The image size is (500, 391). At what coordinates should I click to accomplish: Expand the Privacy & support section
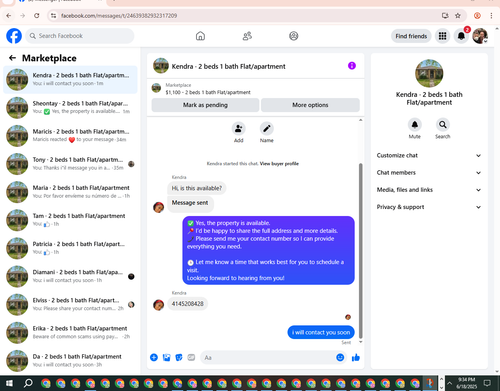[x=429, y=207]
